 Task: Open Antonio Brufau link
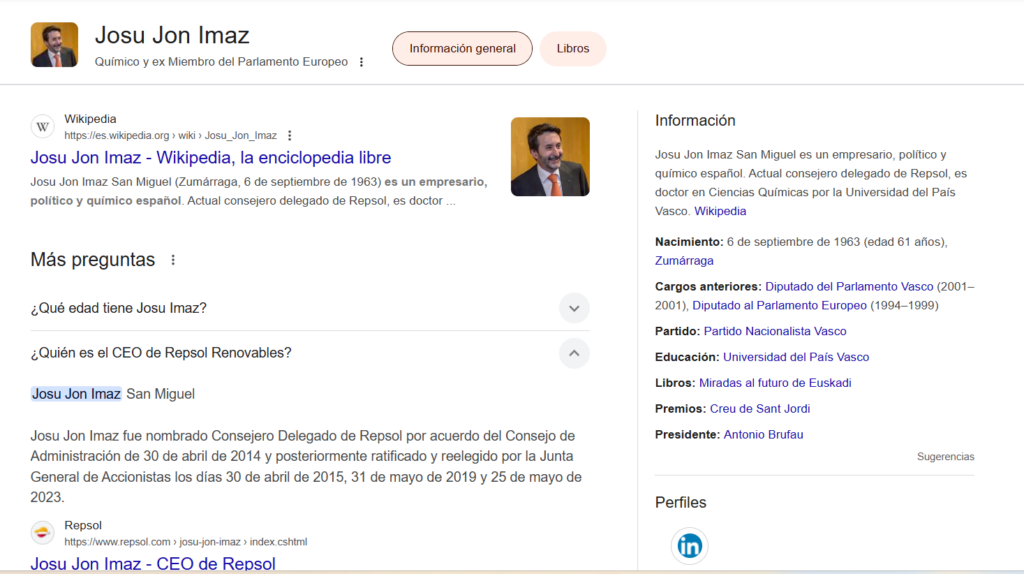point(763,434)
